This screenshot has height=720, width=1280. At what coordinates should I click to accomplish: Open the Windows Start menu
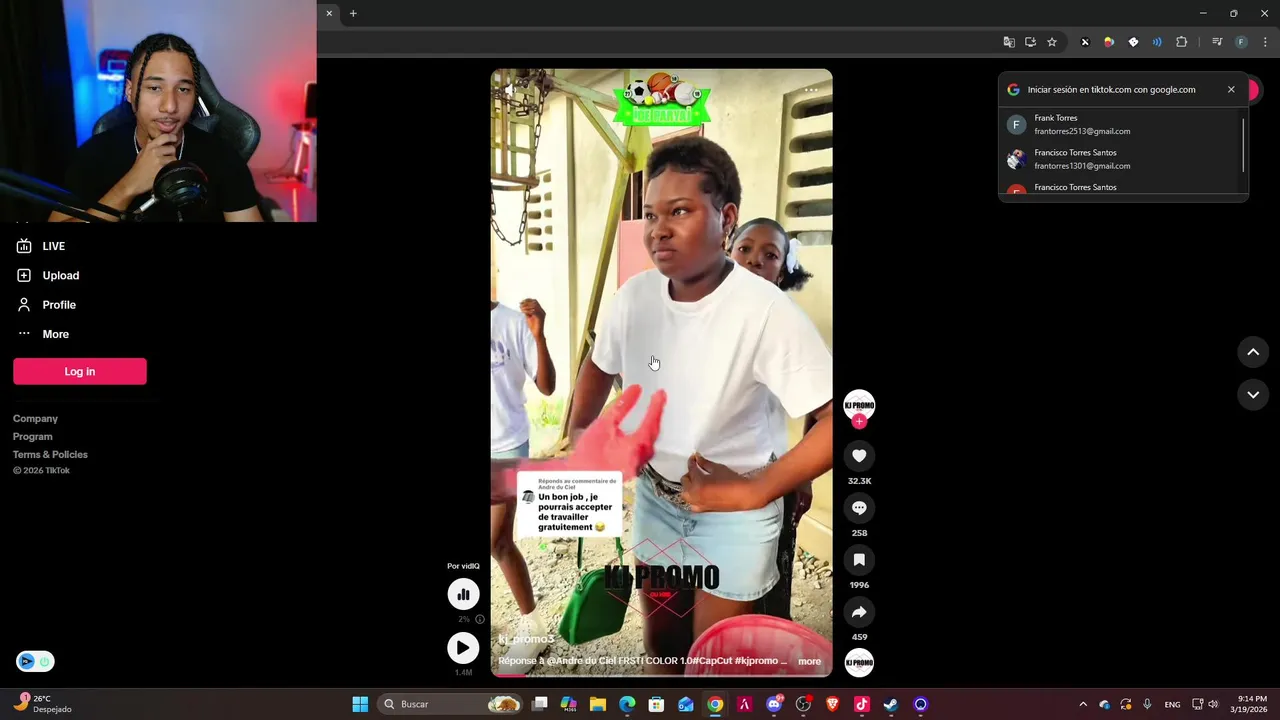pyautogui.click(x=360, y=704)
